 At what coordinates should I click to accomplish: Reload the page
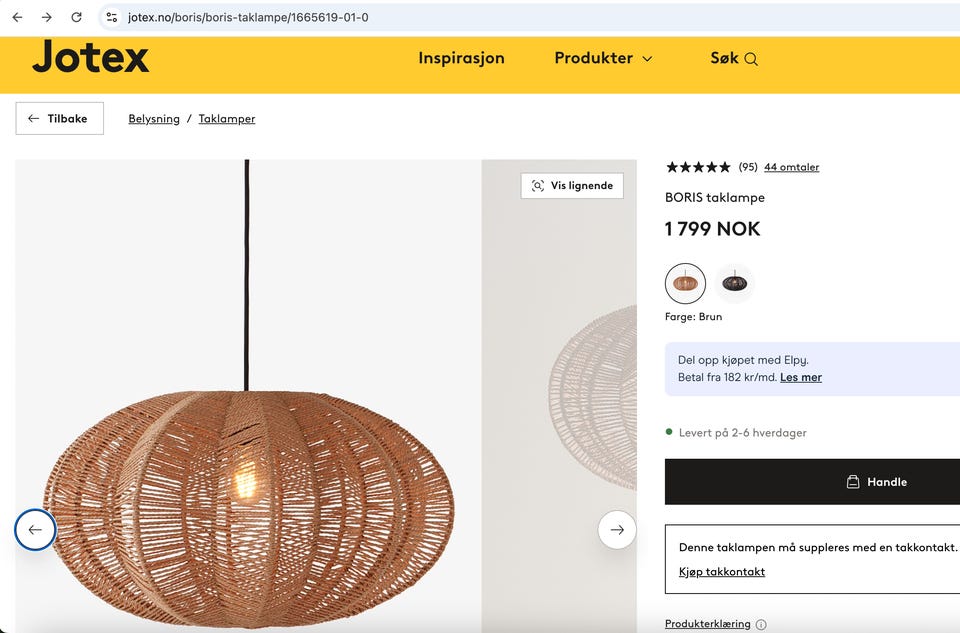pos(76,17)
